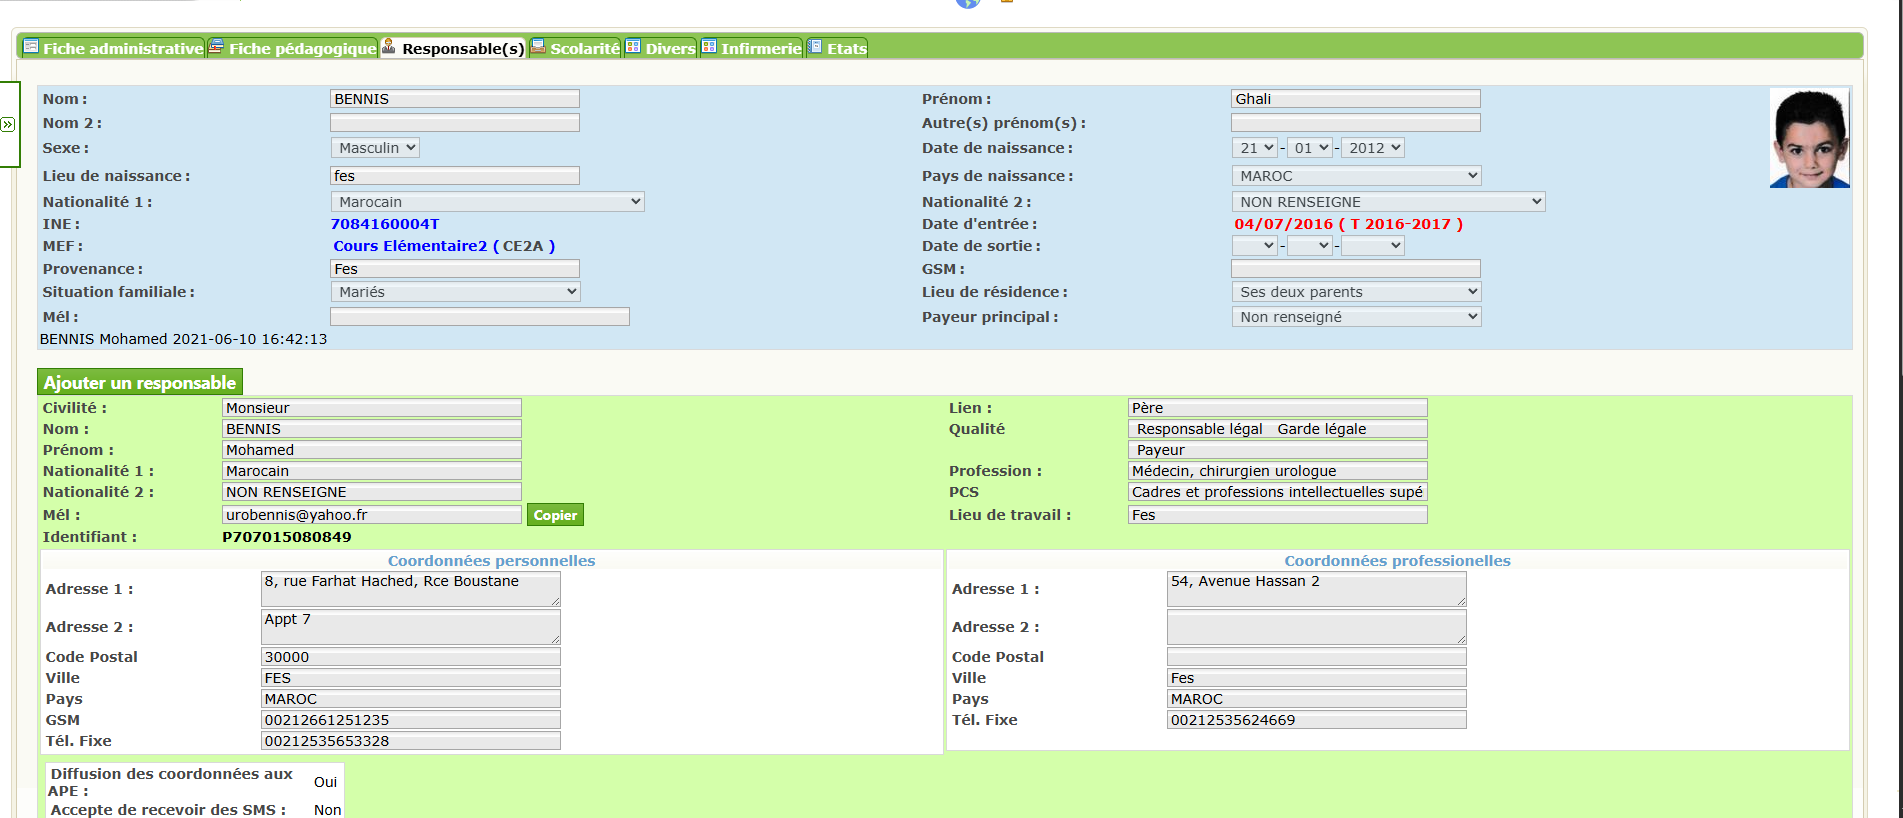The height and width of the screenshot is (818, 1903).
Task: Click the person icon on Responsable(s) tab
Action: [389, 47]
